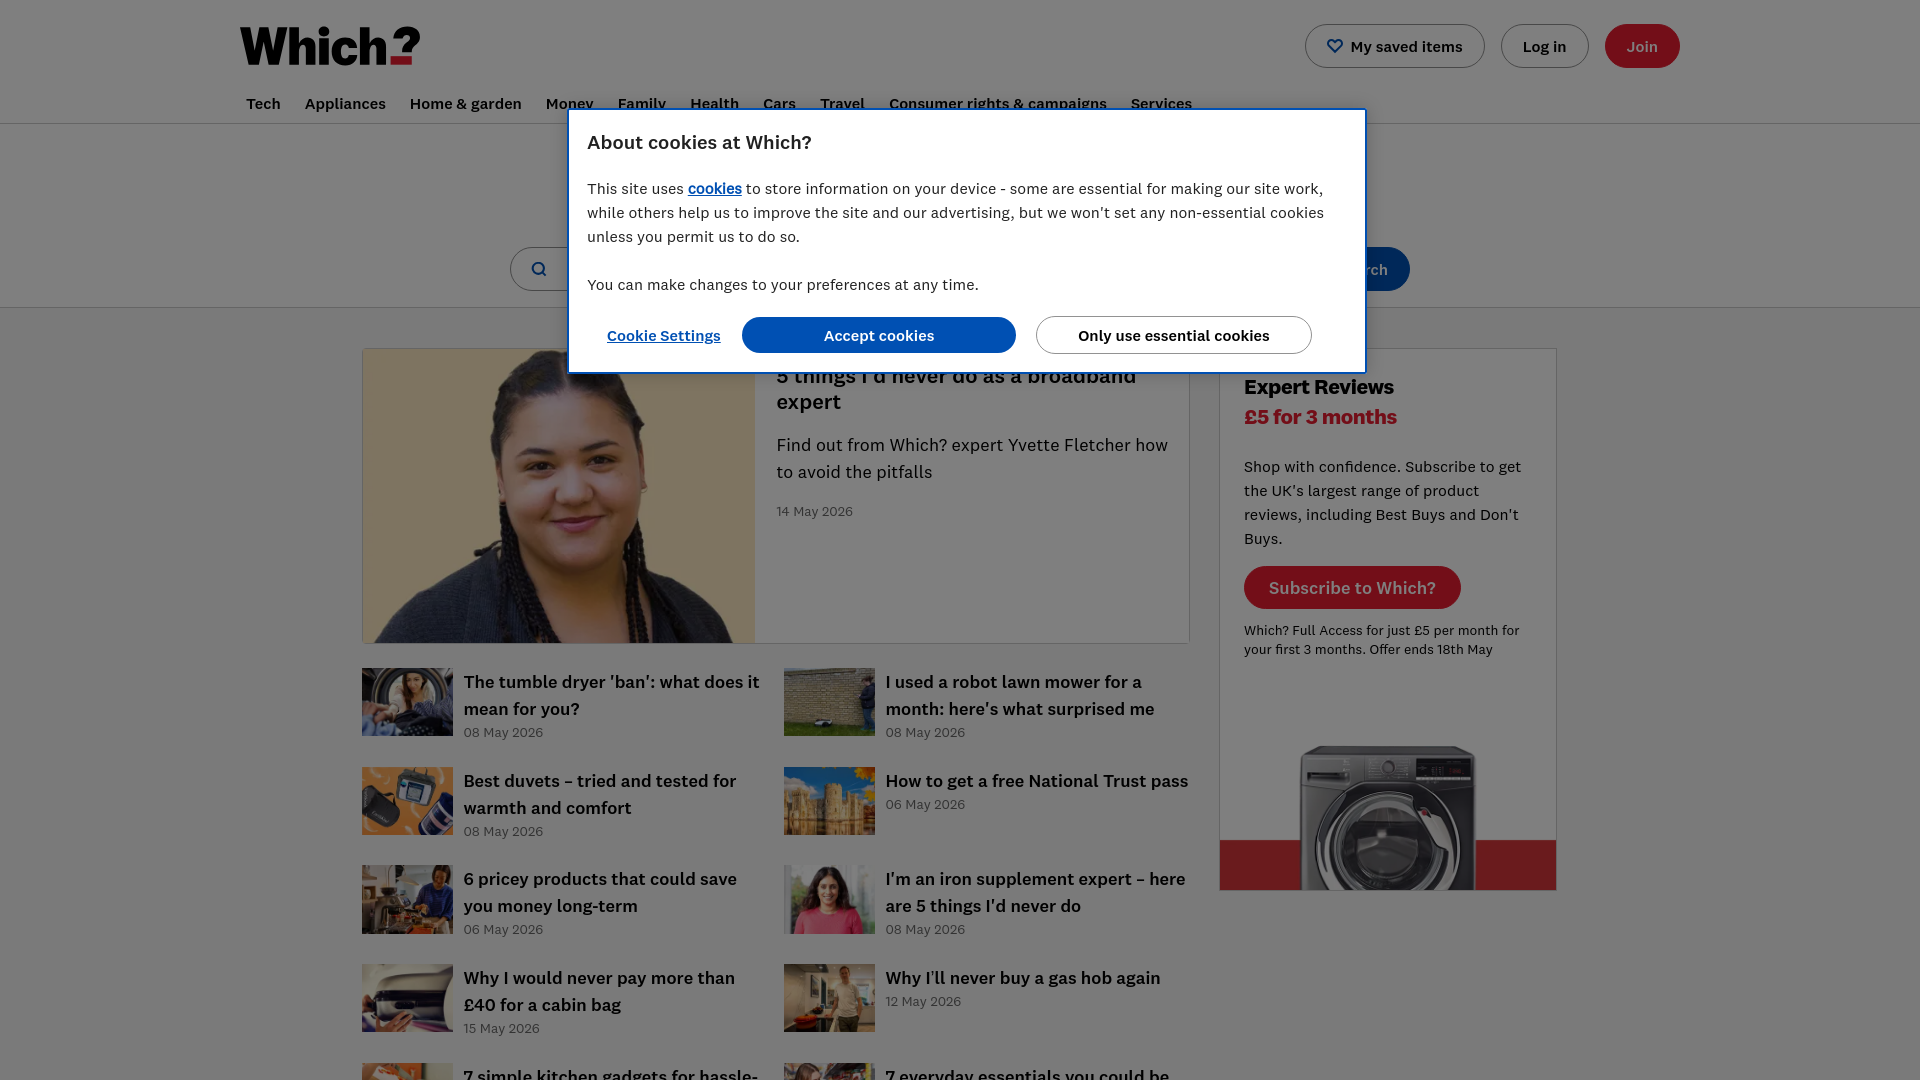Click the Expert Reviews heading
The image size is (1920, 1080).
click(1318, 386)
